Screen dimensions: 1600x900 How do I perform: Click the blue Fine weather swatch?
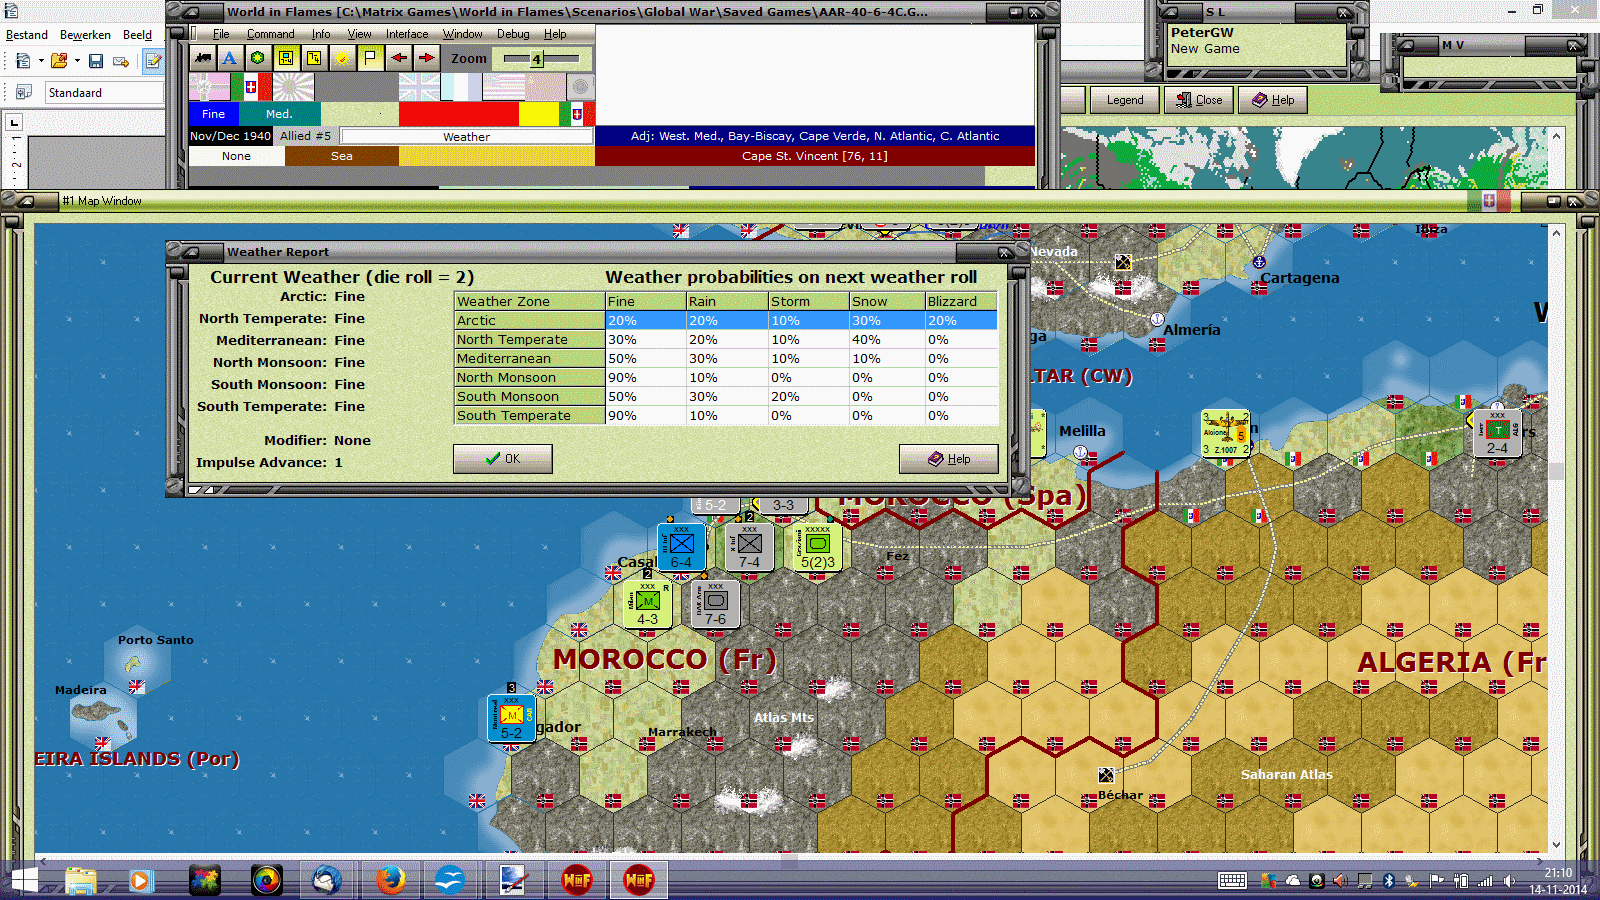[214, 114]
